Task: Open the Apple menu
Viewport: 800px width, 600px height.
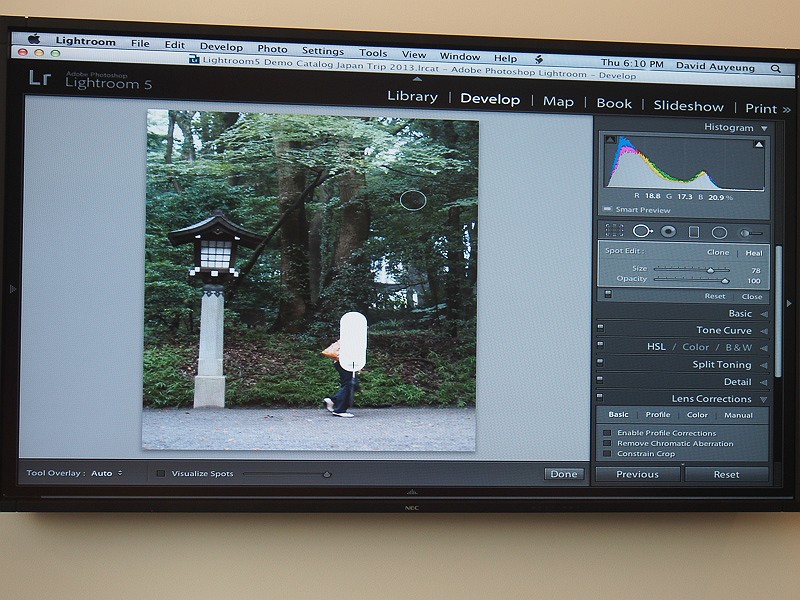Action: (34, 39)
